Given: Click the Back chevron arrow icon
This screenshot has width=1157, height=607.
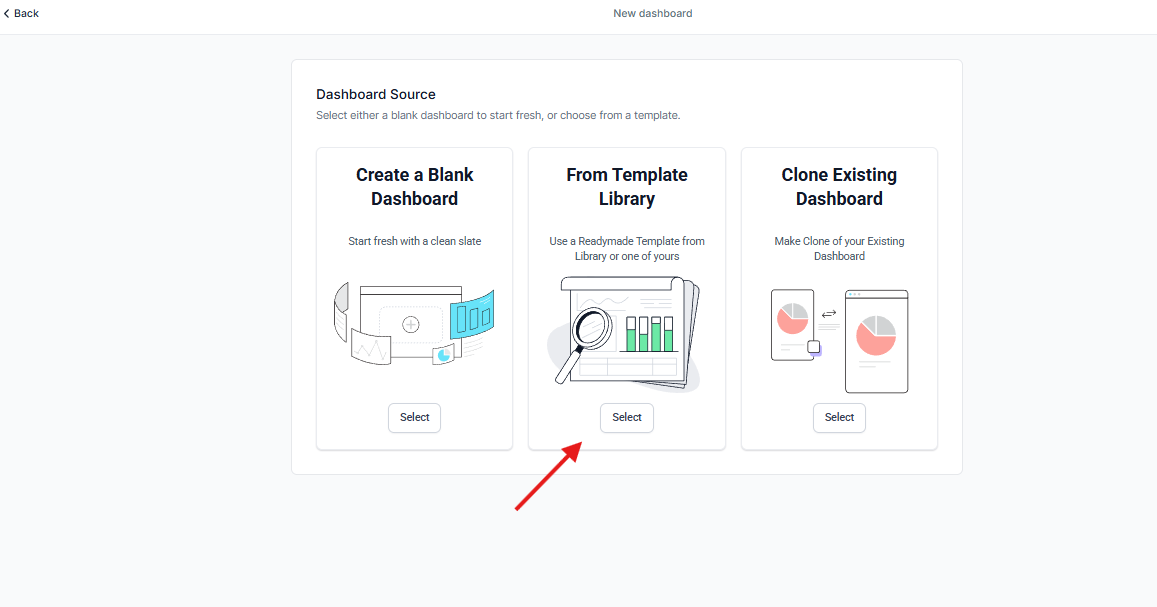Looking at the screenshot, I should pyautogui.click(x=7, y=14).
